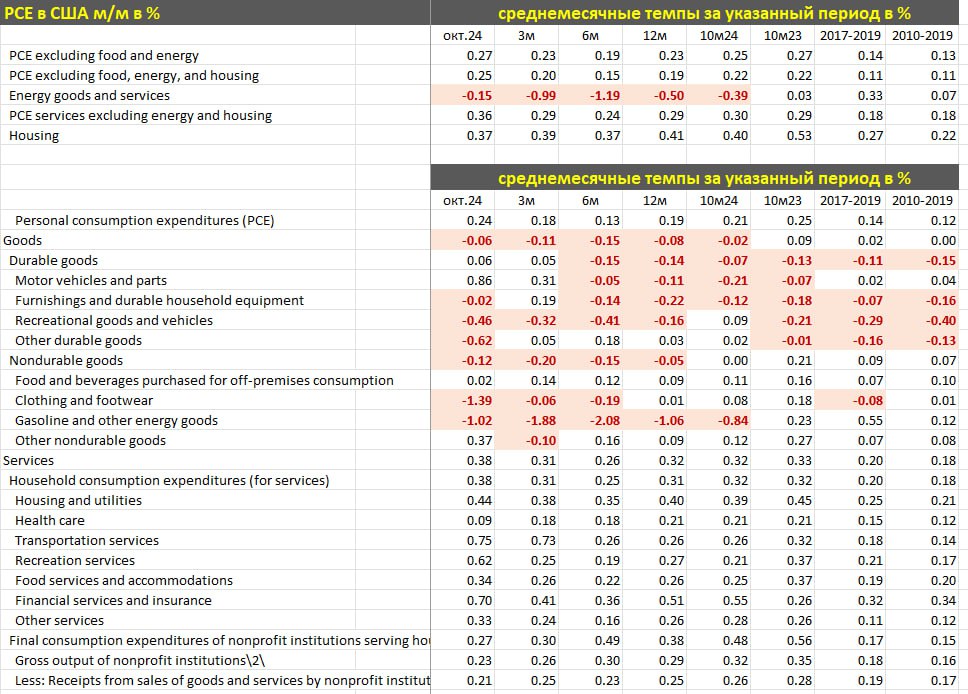968x694 pixels.
Task: Click the 'Durable goods' row label
Action: pos(54,261)
